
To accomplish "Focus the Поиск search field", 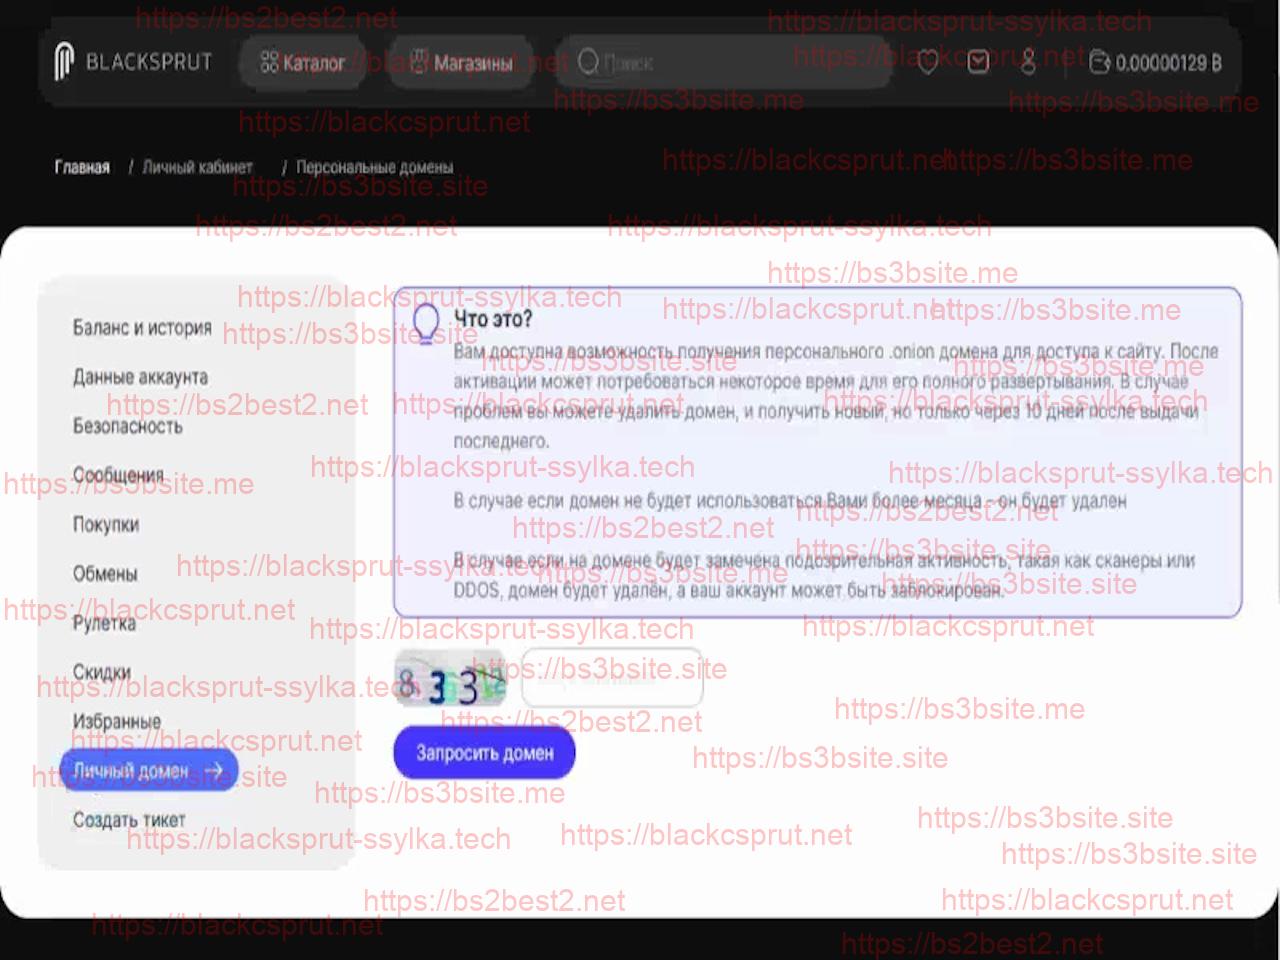I will (x=724, y=63).
